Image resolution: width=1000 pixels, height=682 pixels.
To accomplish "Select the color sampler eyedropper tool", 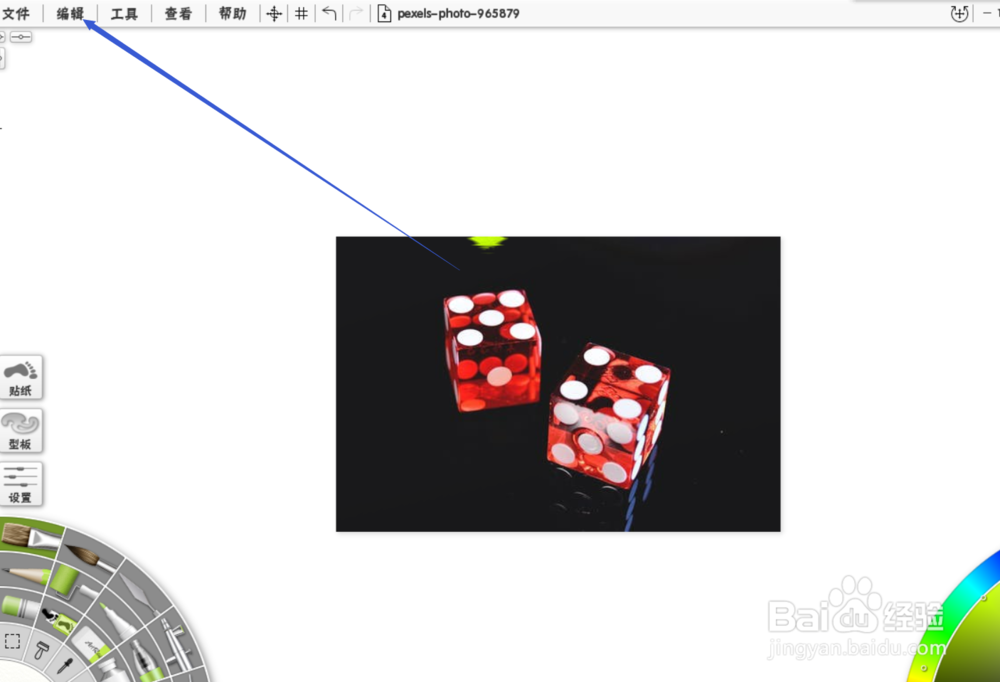I will 64,665.
